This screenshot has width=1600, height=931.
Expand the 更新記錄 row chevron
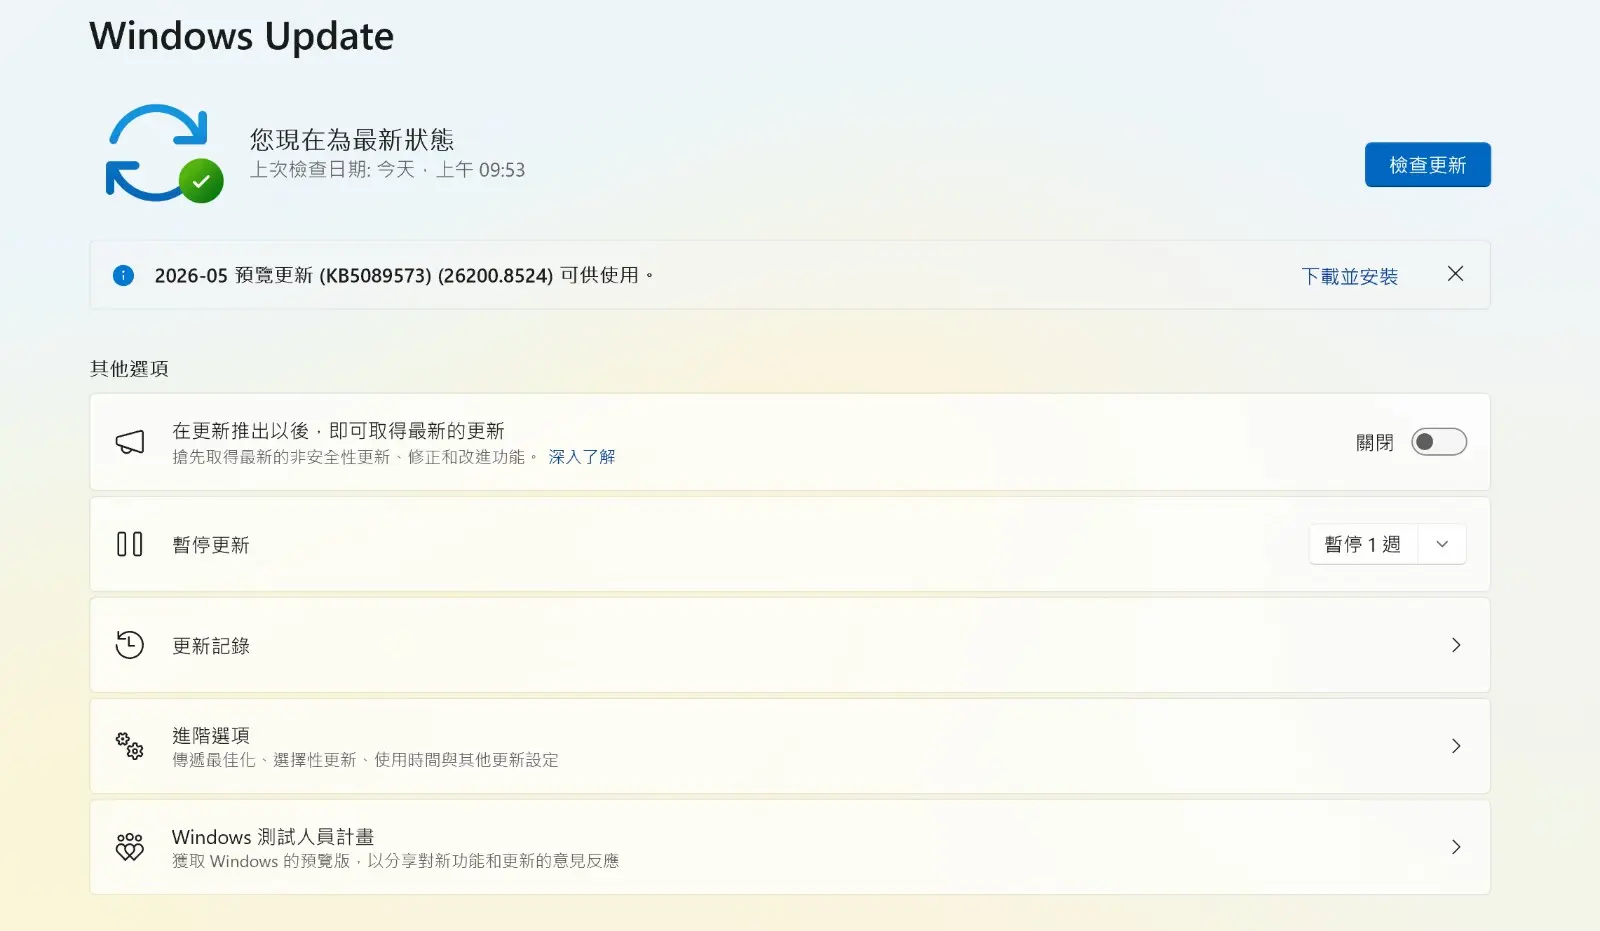(x=1456, y=645)
